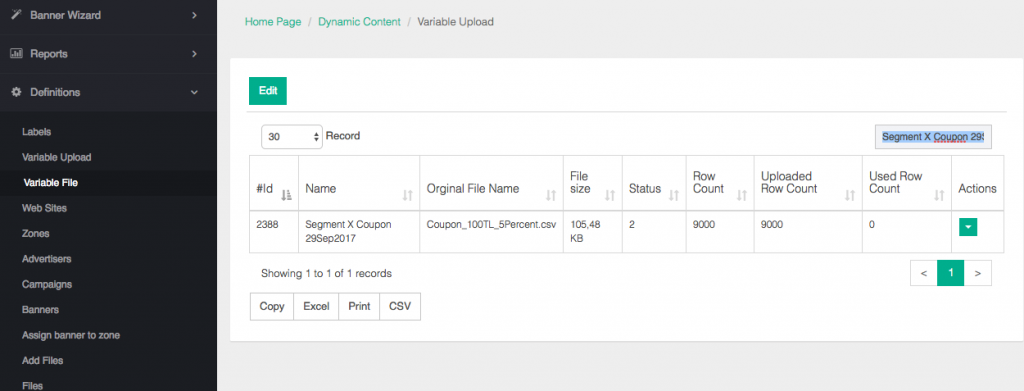Go to the previous page arrow
The width and height of the screenshot is (1024, 391).
pyautogui.click(x=923, y=274)
